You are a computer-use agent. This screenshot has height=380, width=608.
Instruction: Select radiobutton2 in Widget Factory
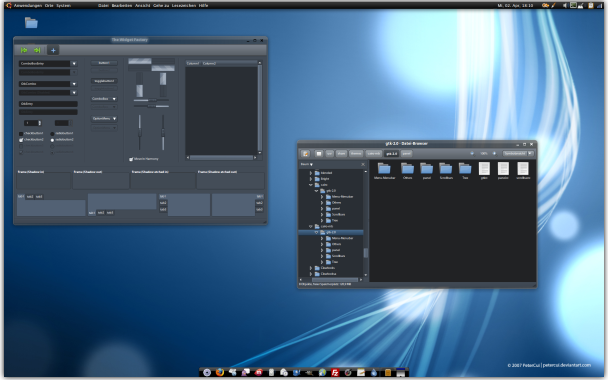click(x=52, y=140)
